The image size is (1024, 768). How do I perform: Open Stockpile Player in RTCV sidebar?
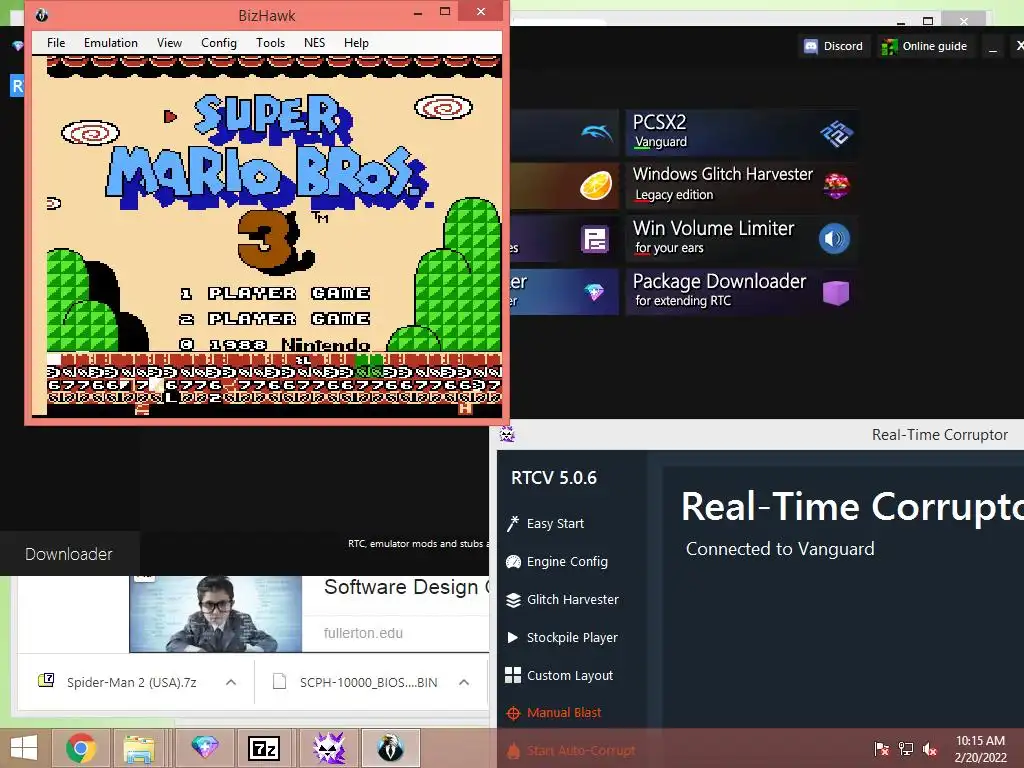coord(571,637)
